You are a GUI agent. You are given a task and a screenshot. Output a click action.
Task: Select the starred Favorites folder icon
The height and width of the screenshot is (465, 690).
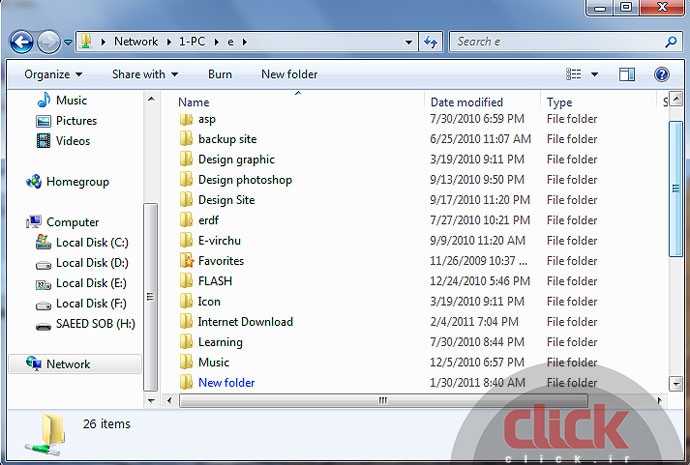(187, 261)
